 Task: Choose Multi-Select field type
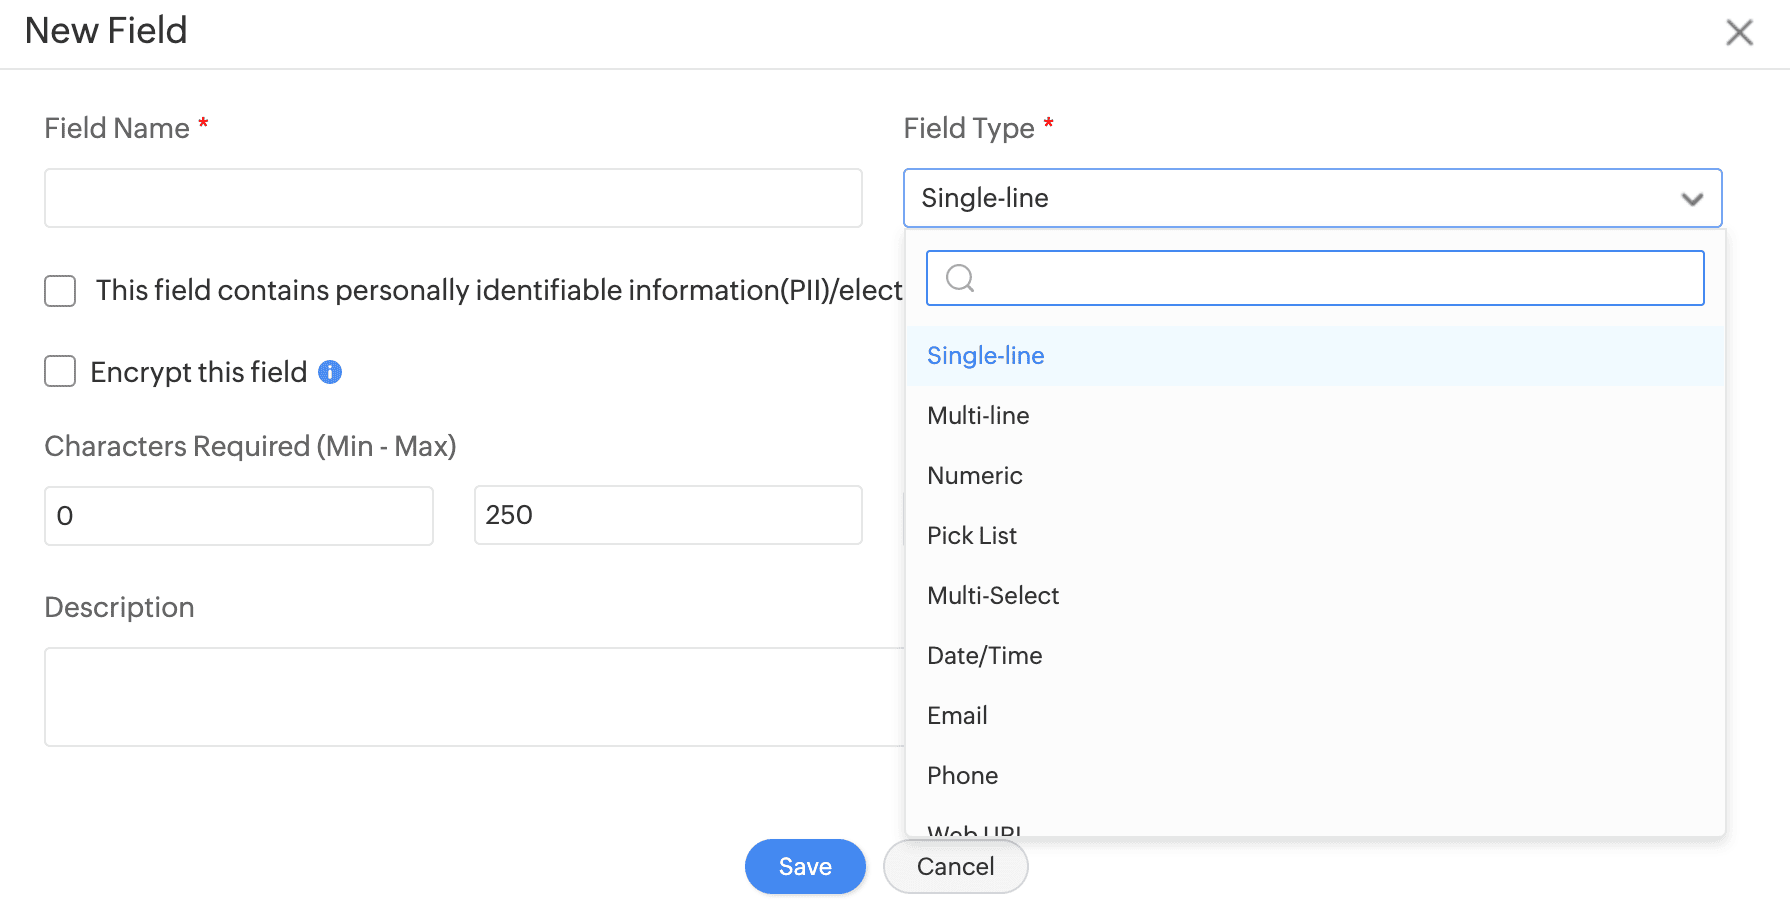click(992, 596)
